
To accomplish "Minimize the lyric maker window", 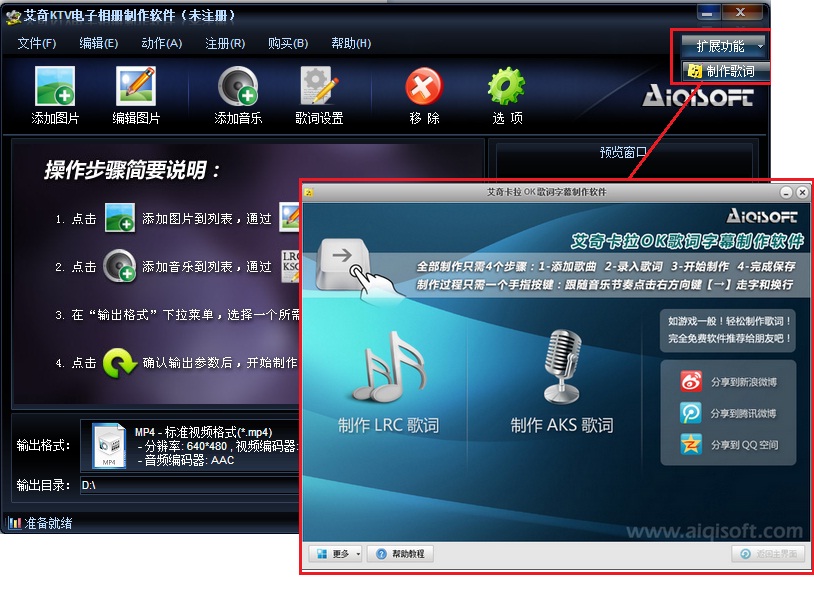I will pyautogui.click(x=786, y=193).
